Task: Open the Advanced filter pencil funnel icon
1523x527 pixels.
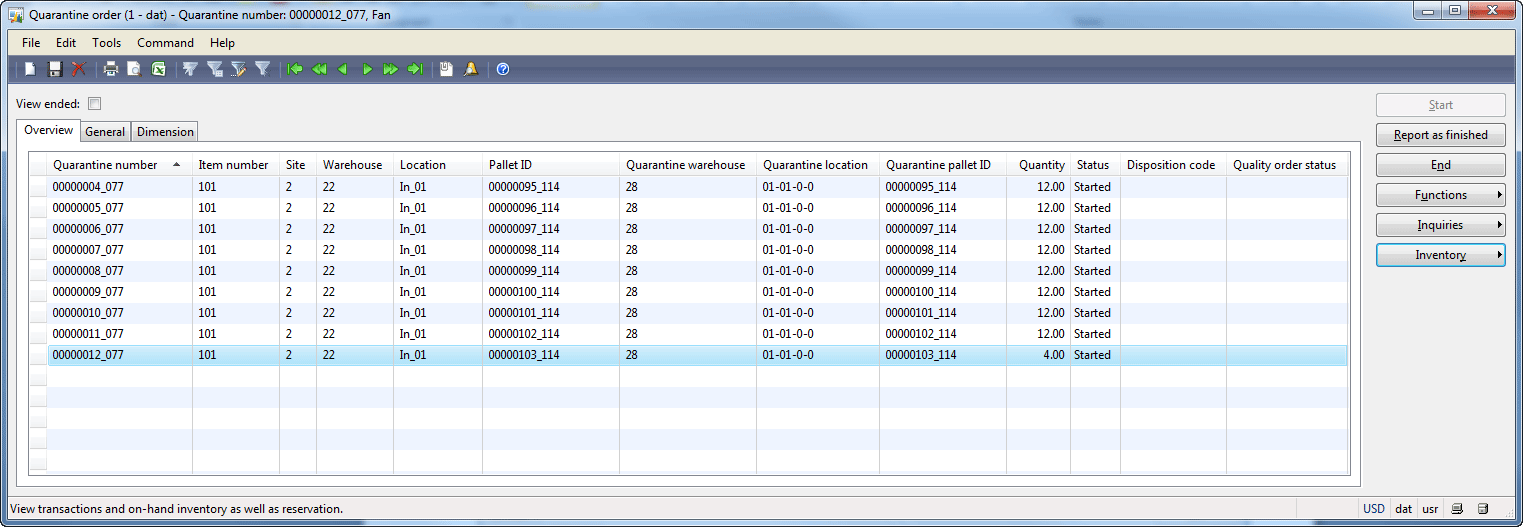Action: click(238, 69)
